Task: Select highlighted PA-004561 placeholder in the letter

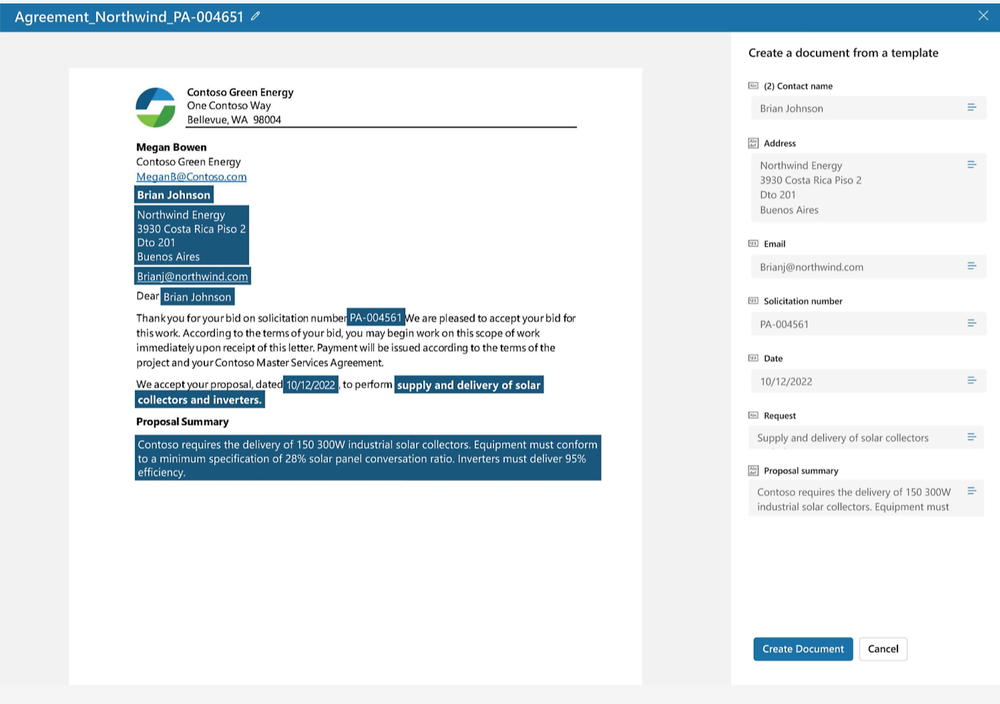Action: 376,317
